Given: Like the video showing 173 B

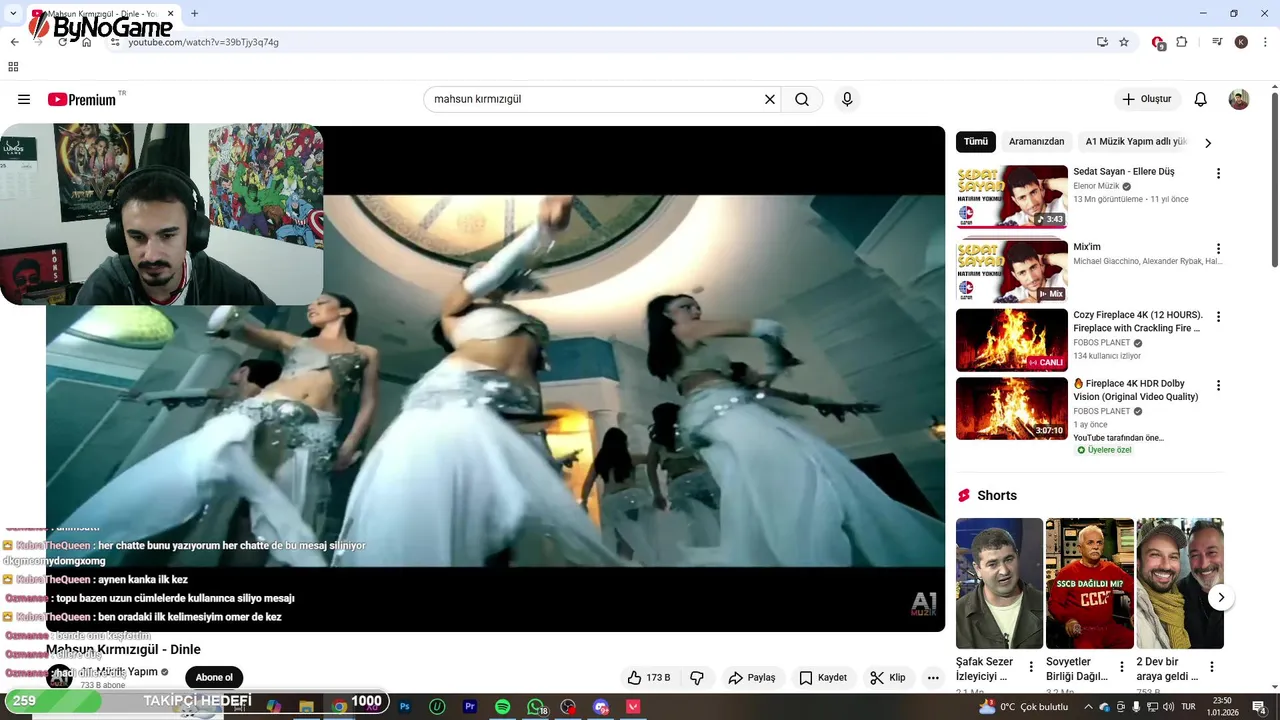Looking at the screenshot, I should click(x=649, y=677).
